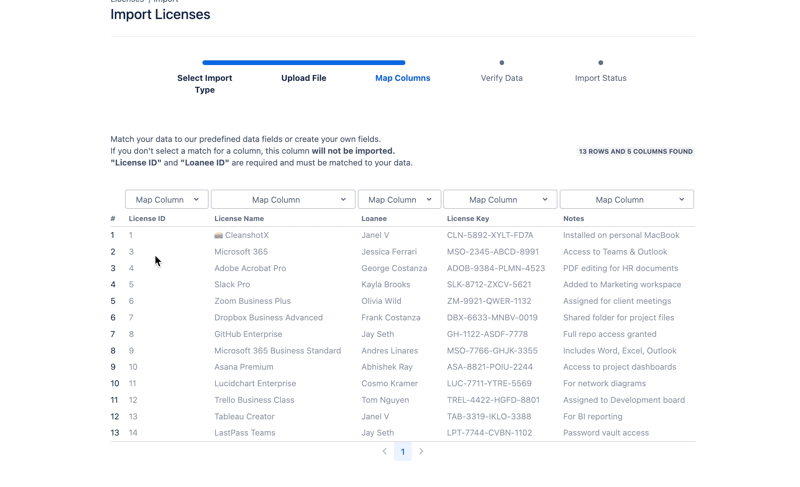The height and width of the screenshot is (487, 800).
Task: Click Microsoft 365 Business Standard cell
Action: (x=278, y=350)
